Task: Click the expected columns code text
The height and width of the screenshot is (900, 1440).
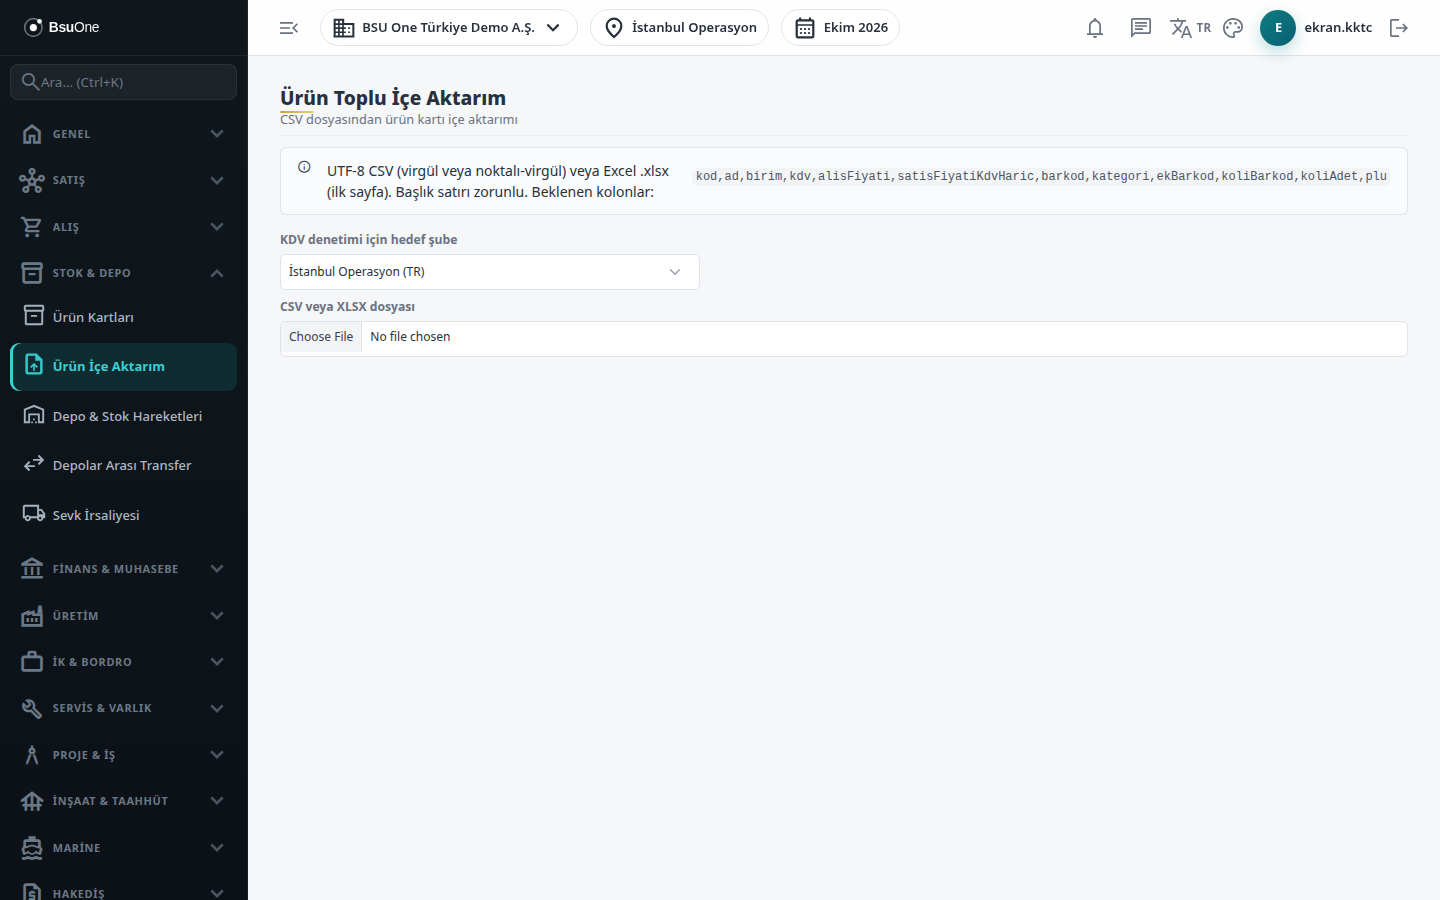Action: coord(1041,176)
